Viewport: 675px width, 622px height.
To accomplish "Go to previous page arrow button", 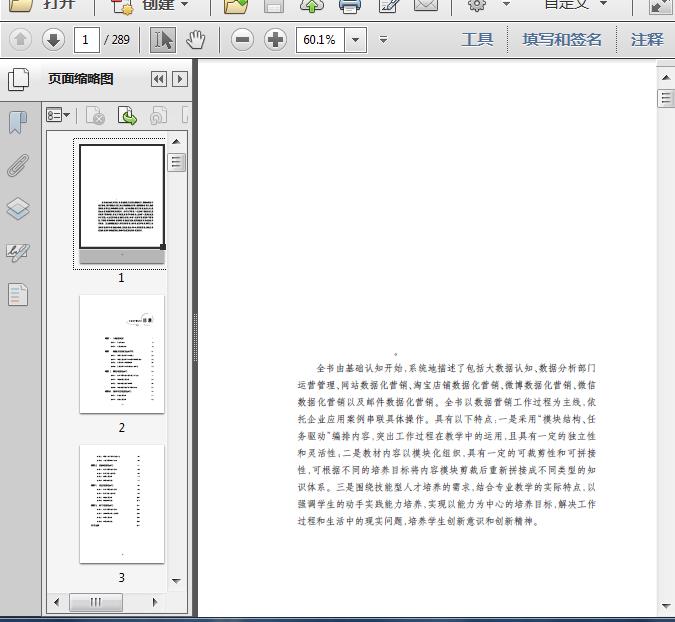I will point(20,40).
